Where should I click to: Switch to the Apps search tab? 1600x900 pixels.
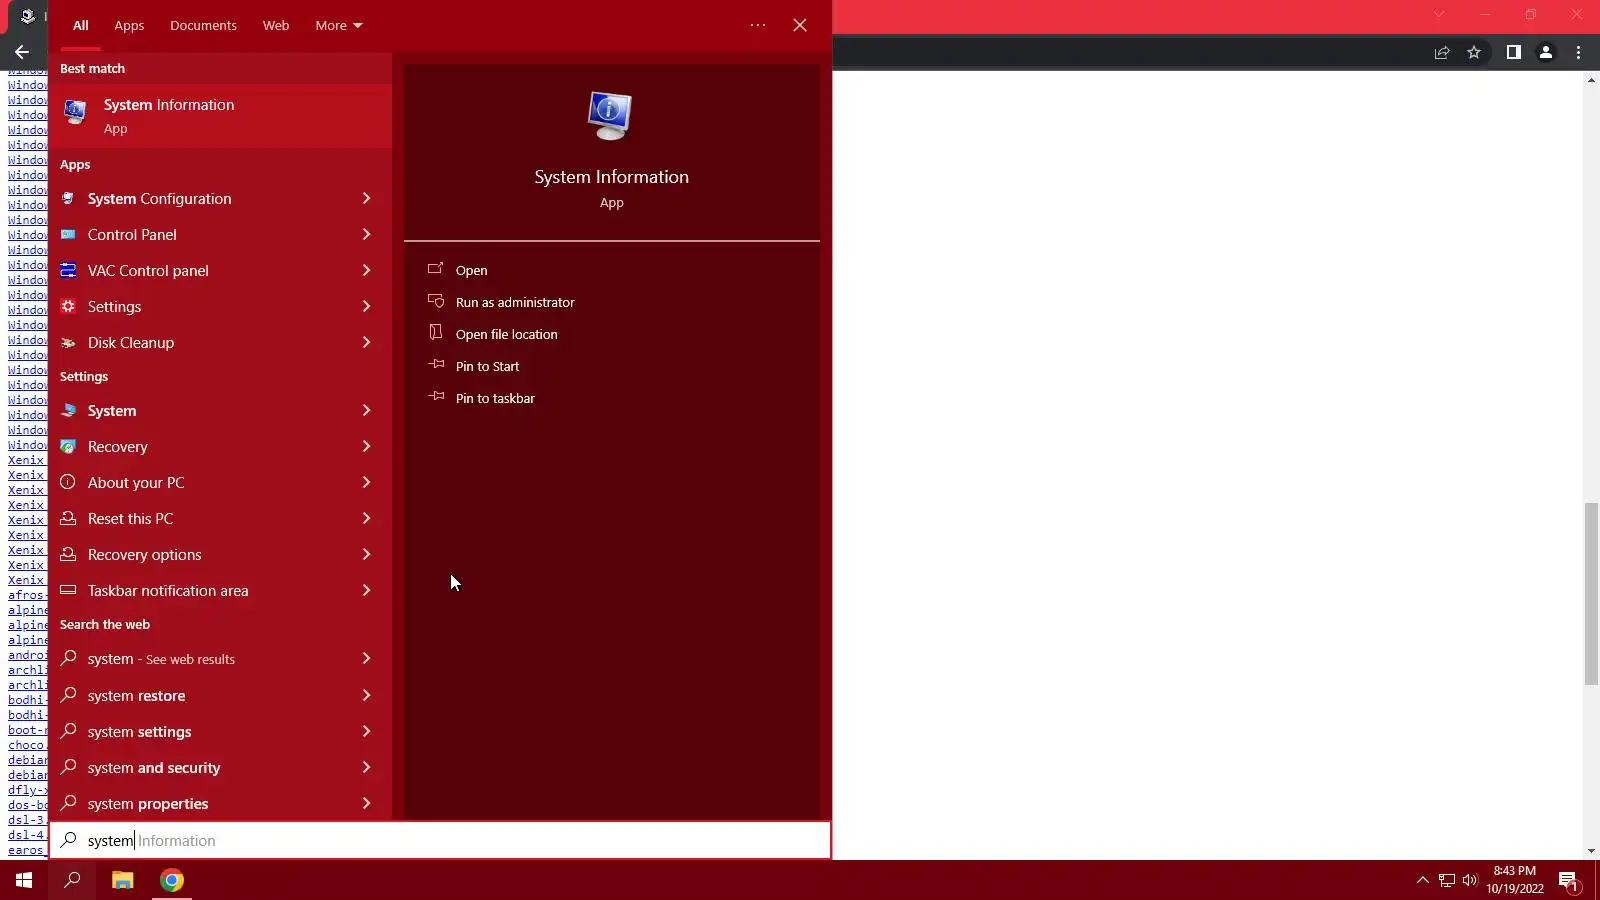(129, 25)
